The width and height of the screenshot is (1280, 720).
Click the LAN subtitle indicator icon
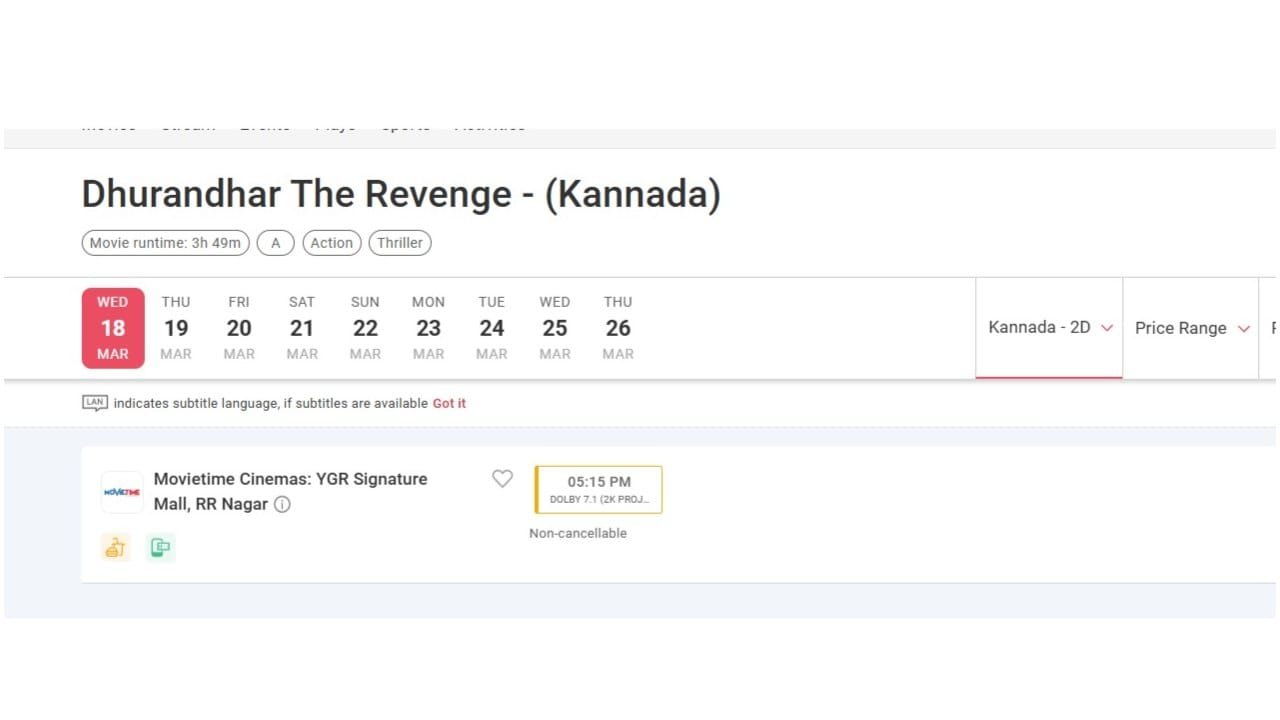[x=94, y=403]
